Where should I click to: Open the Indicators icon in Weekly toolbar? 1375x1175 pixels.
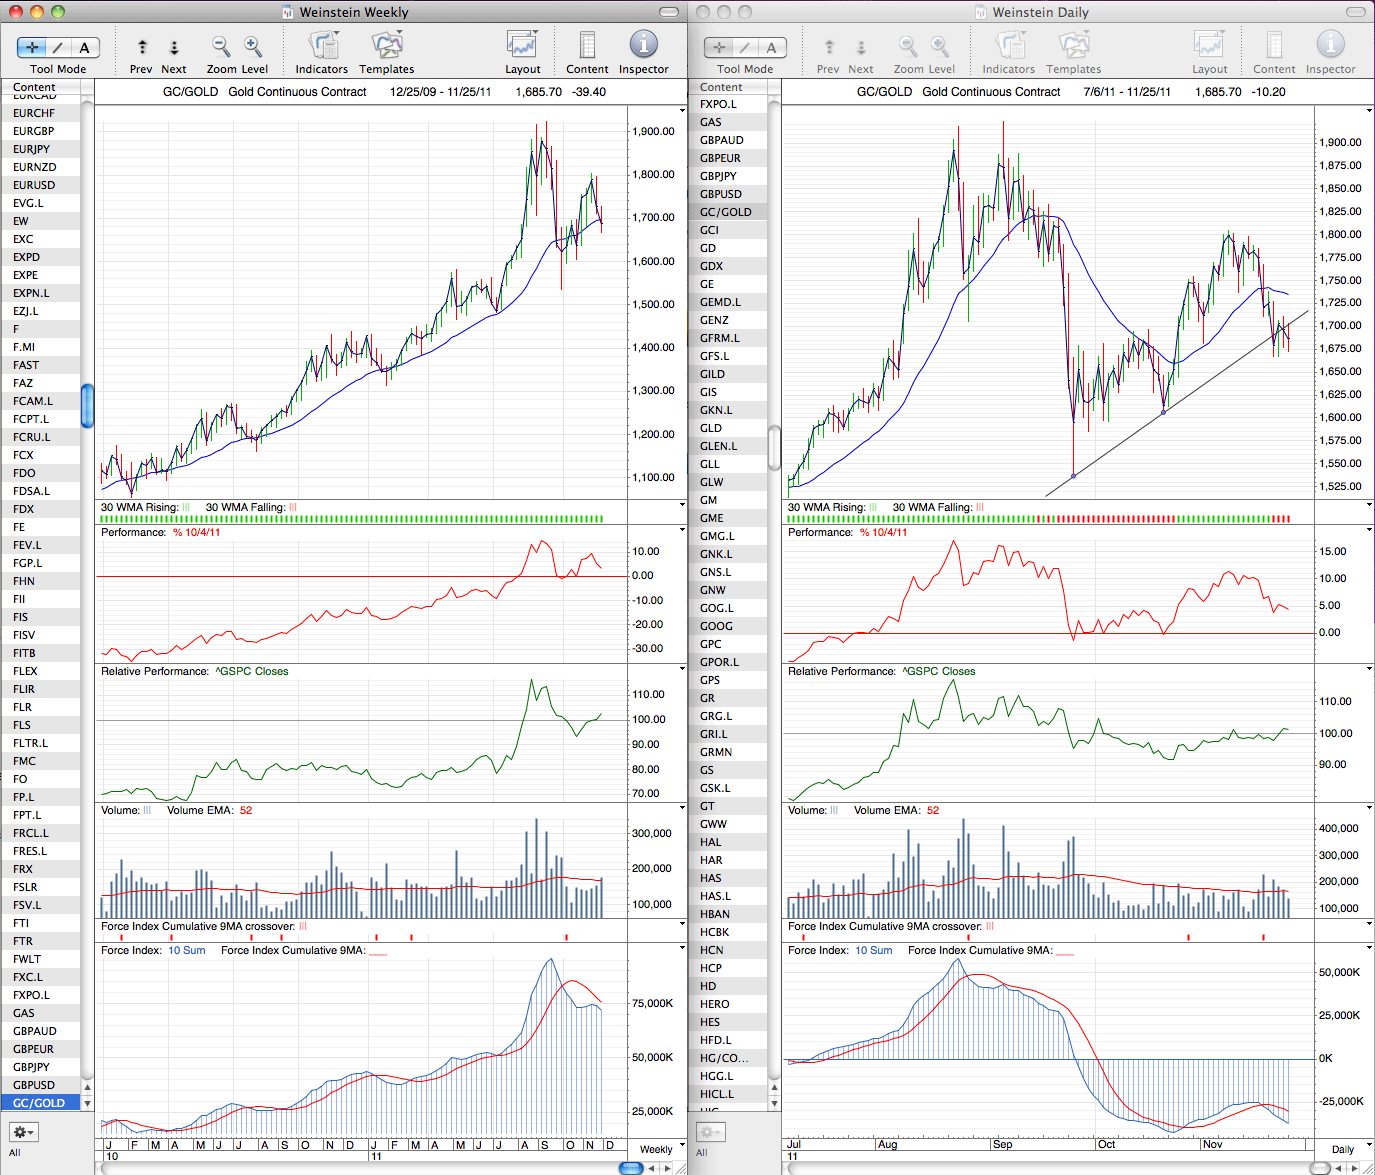pos(322,45)
